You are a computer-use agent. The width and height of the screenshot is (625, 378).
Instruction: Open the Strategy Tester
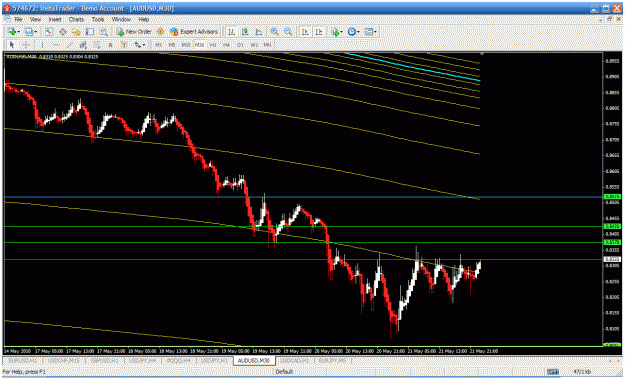pyautogui.click(x=104, y=32)
